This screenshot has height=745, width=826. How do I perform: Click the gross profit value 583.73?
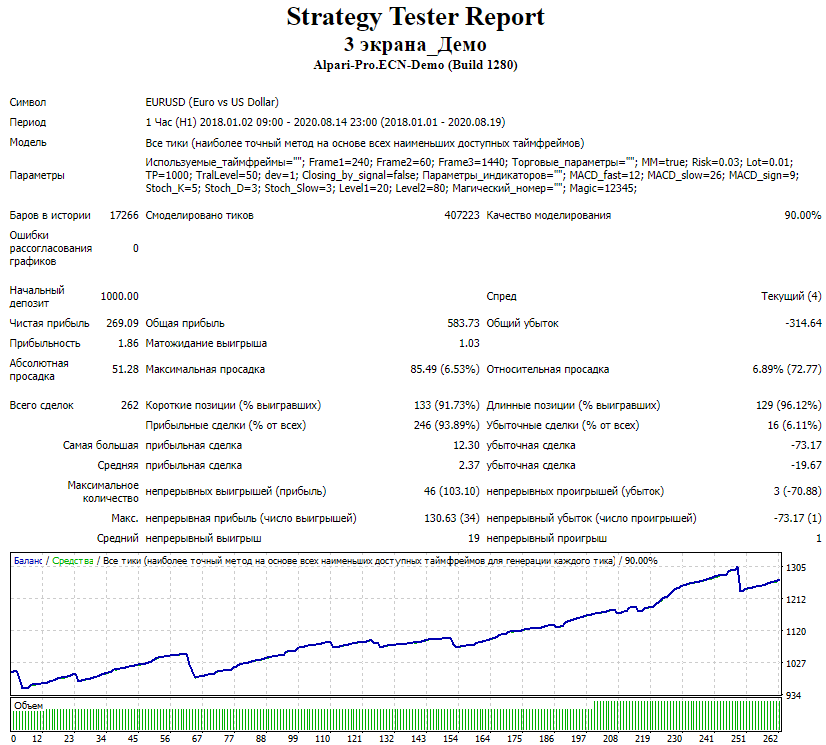pyautogui.click(x=463, y=323)
